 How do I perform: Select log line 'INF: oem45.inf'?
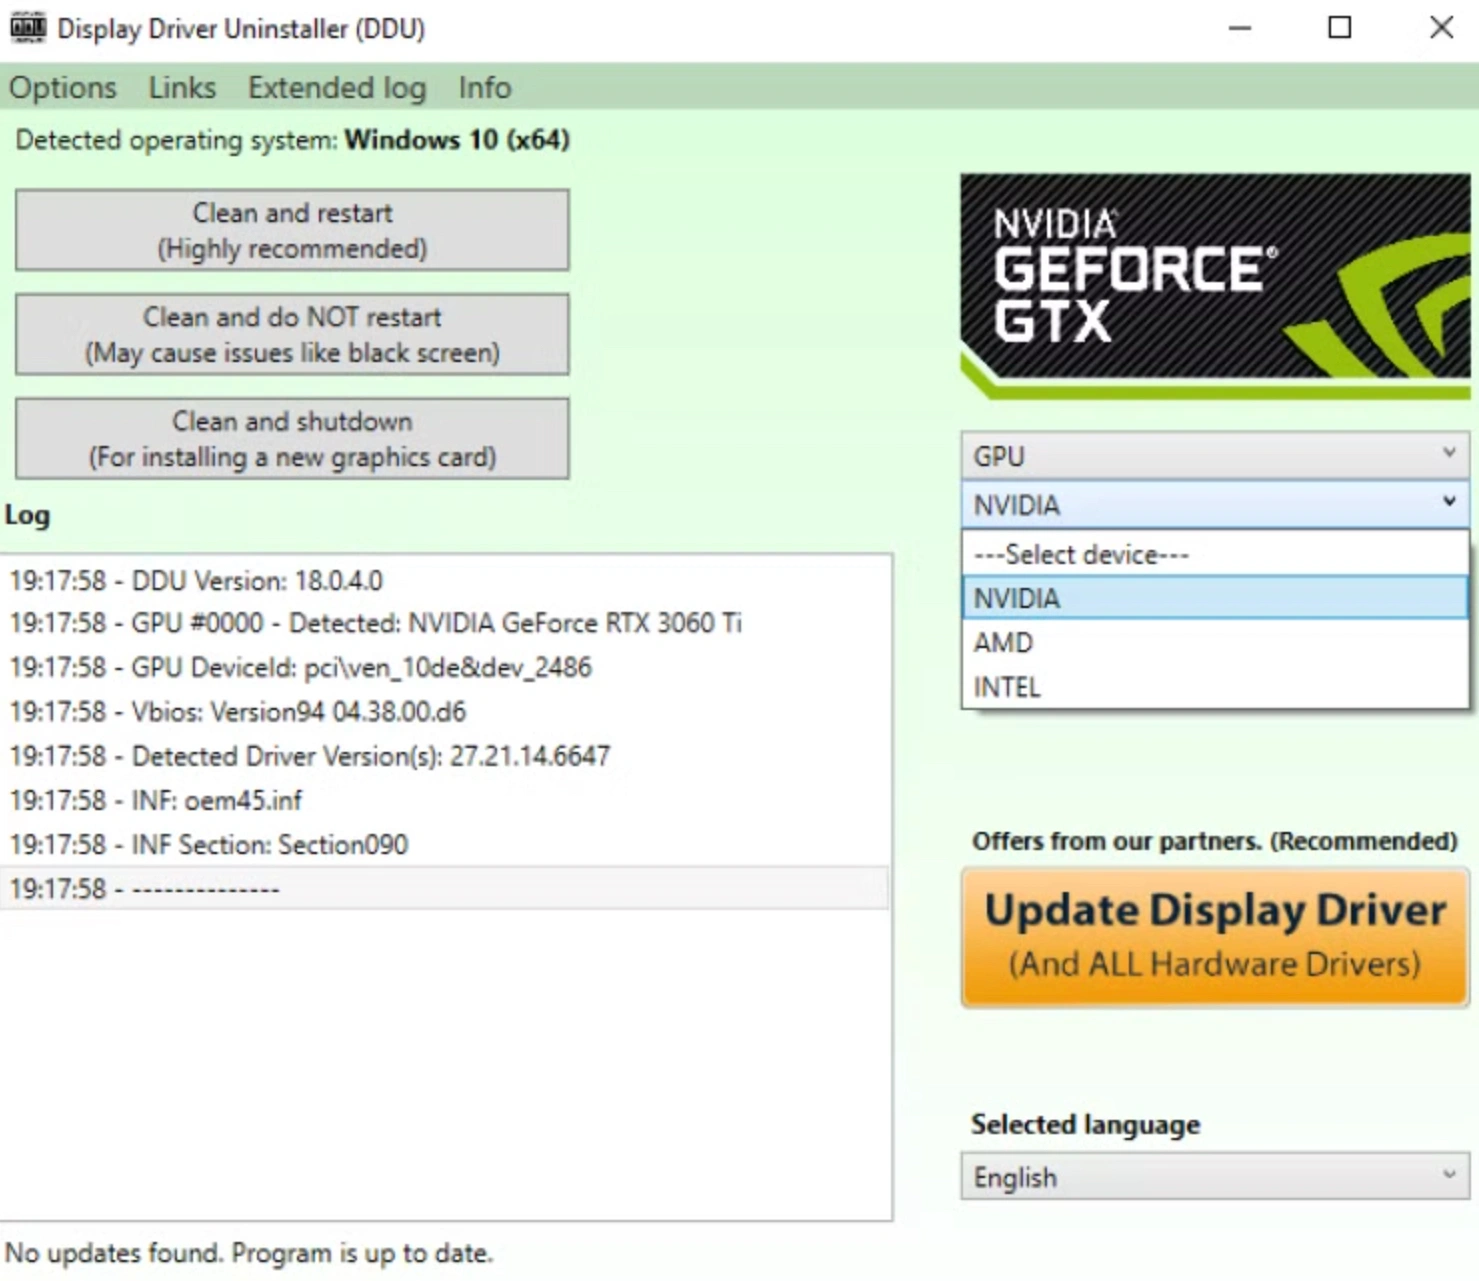pyautogui.click(x=444, y=800)
